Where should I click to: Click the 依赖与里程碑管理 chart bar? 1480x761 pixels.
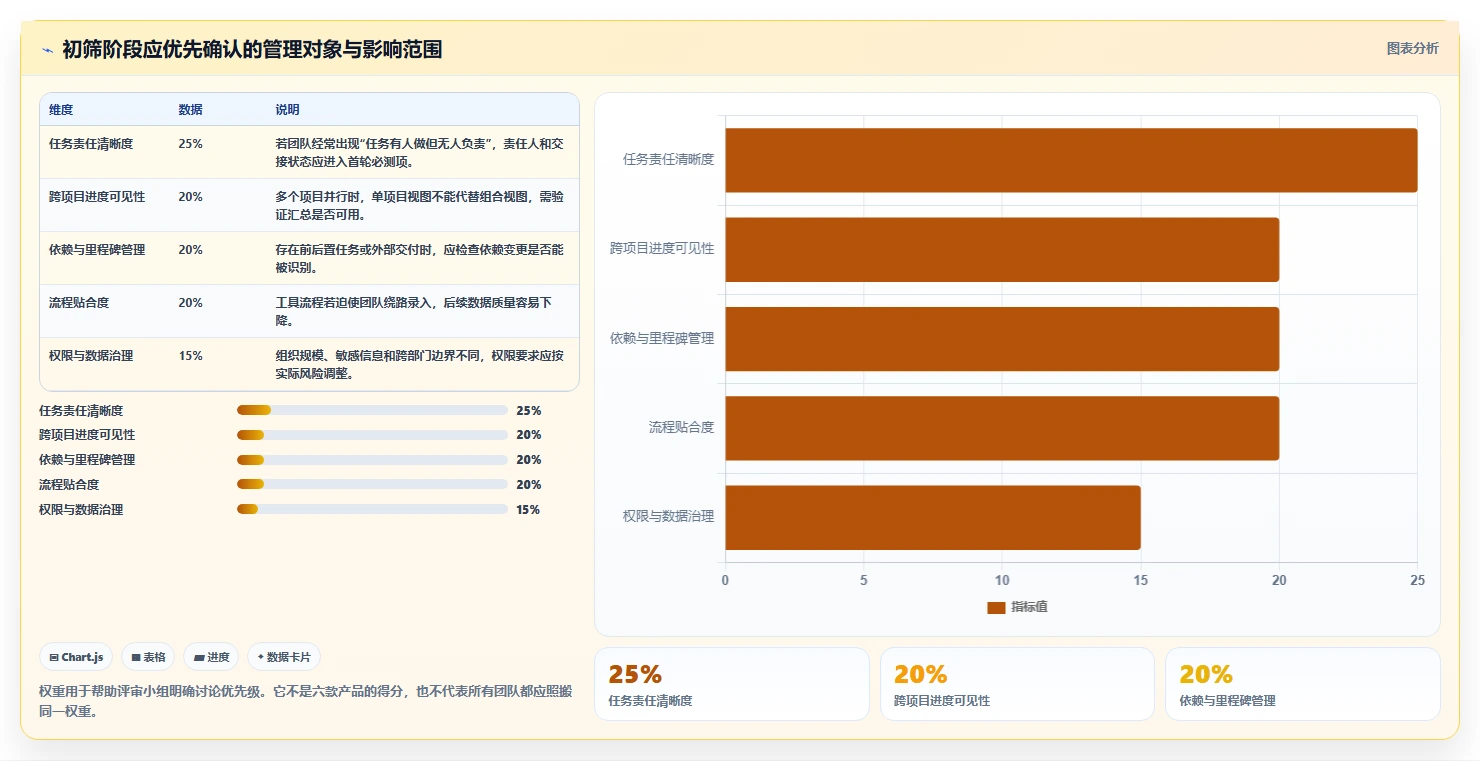pos(1002,338)
